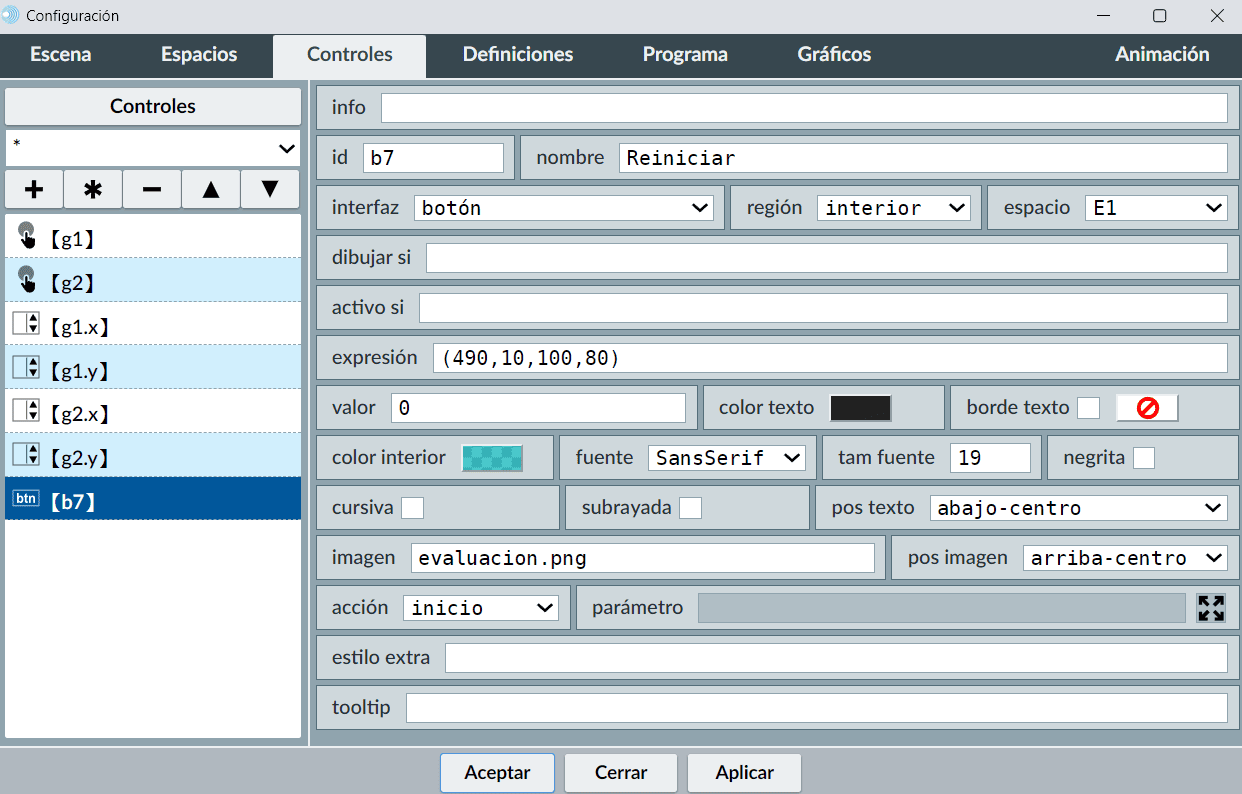
Task: Click the Aplicar button
Action: [744, 773]
